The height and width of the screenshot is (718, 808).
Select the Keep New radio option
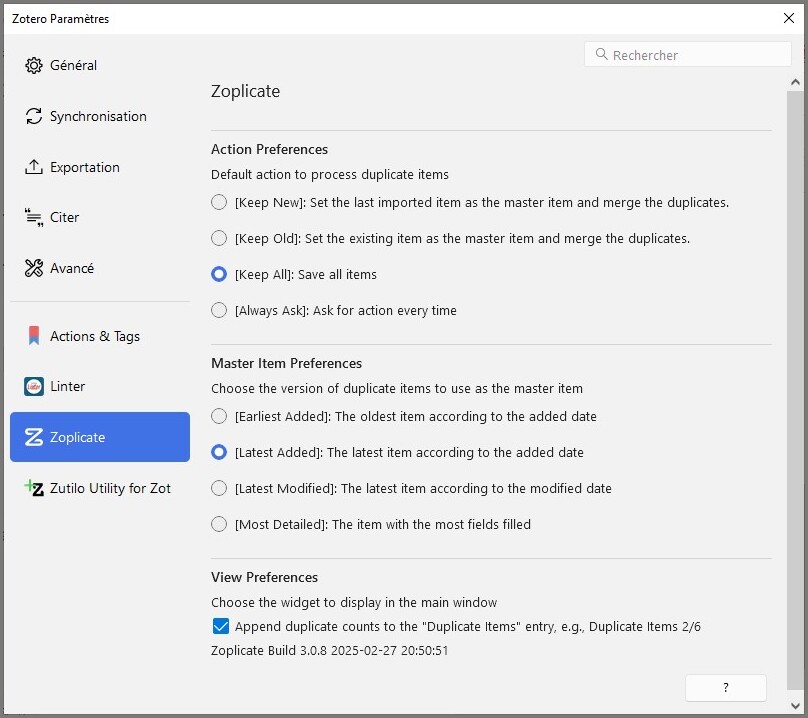tap(219, 202)
